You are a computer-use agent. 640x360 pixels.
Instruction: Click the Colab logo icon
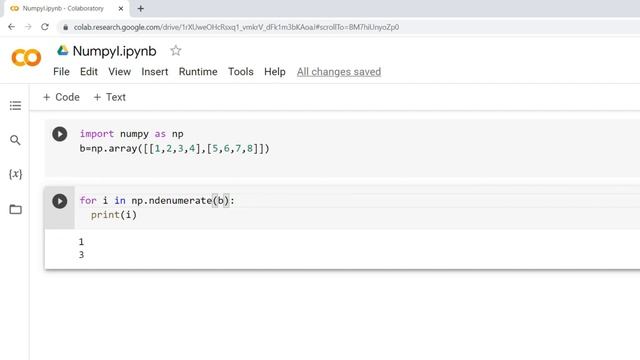tap(26, 58)
